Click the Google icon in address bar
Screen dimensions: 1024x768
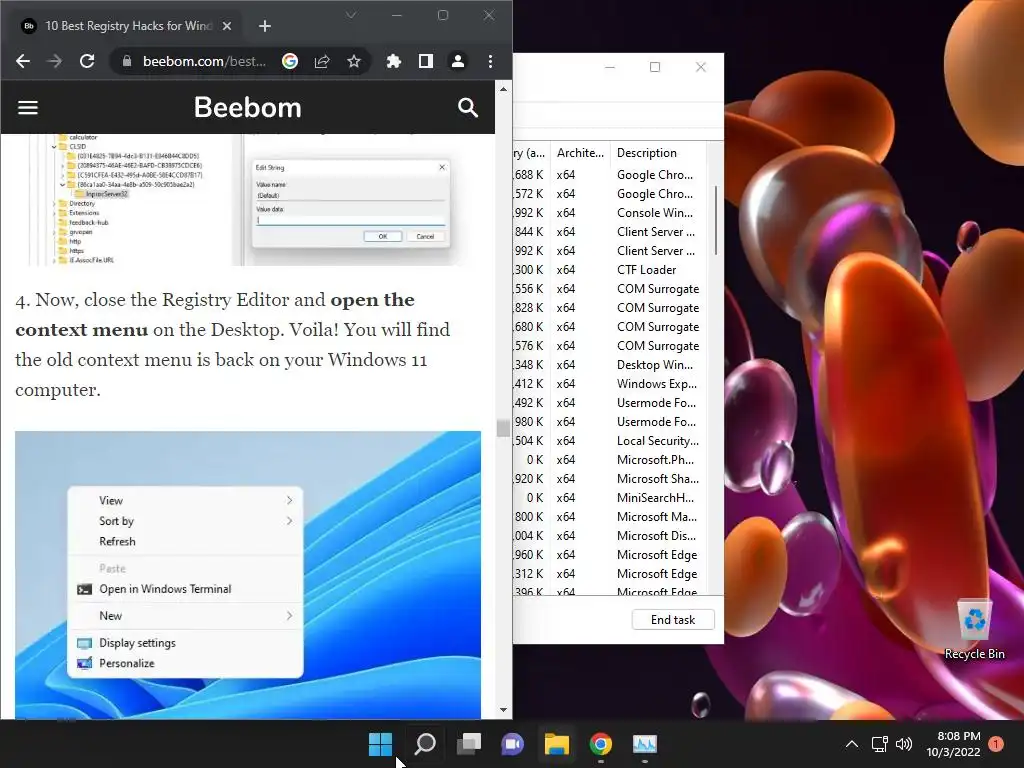290,61
